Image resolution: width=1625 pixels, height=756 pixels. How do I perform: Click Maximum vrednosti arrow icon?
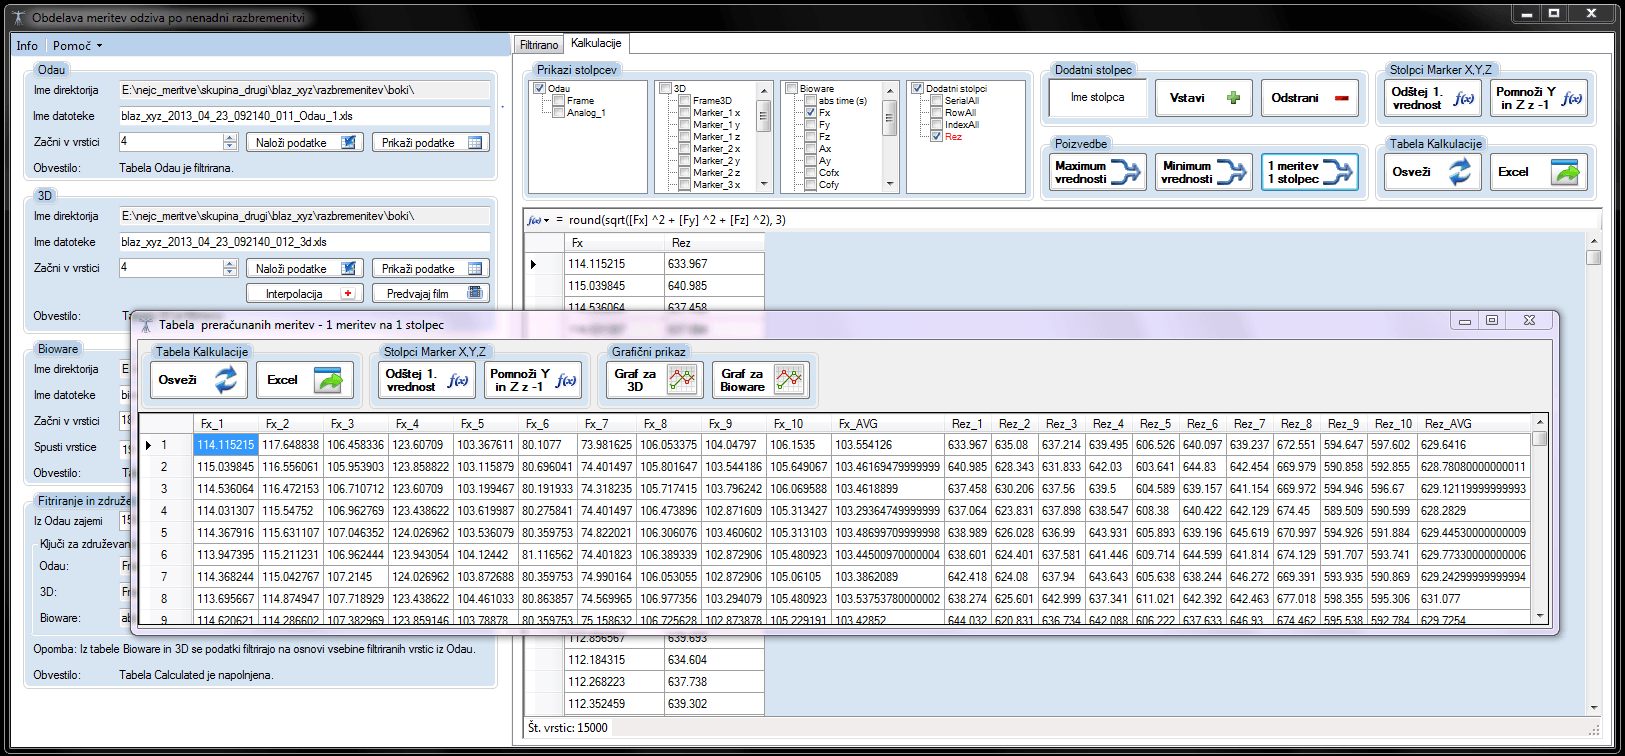tap(1126, 172)
